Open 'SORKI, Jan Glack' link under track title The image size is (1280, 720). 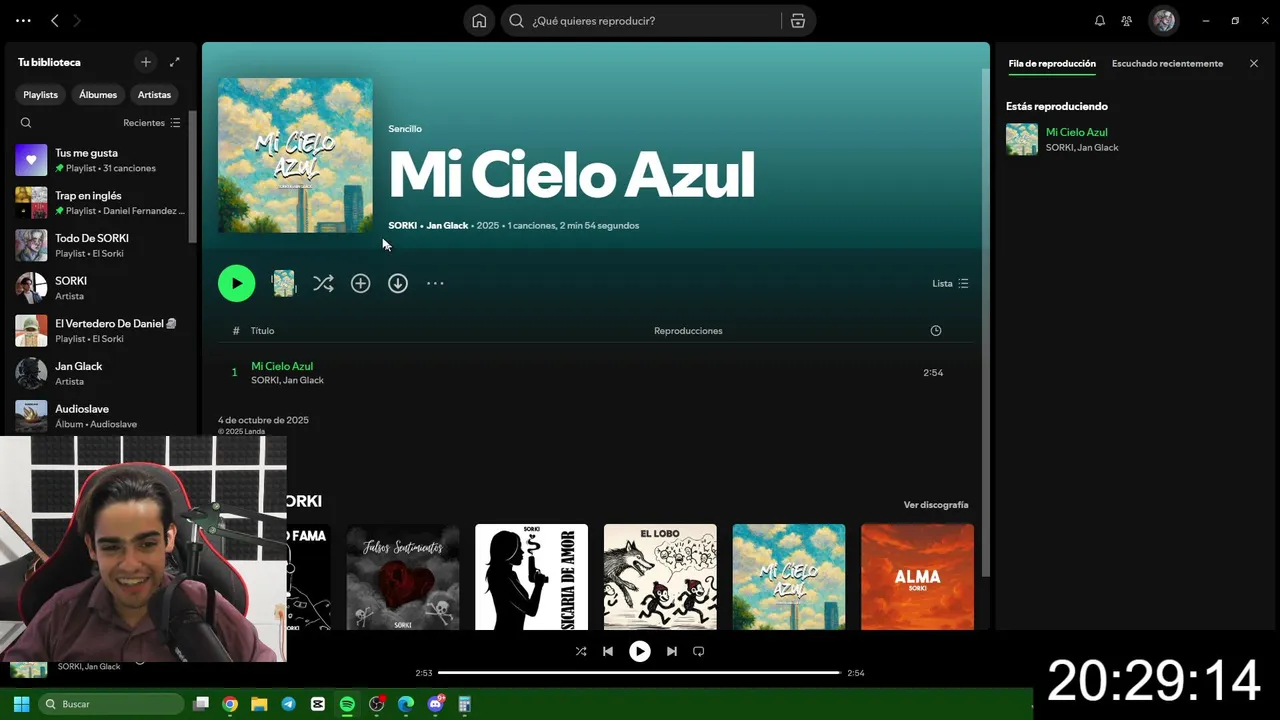pos(288,380)
